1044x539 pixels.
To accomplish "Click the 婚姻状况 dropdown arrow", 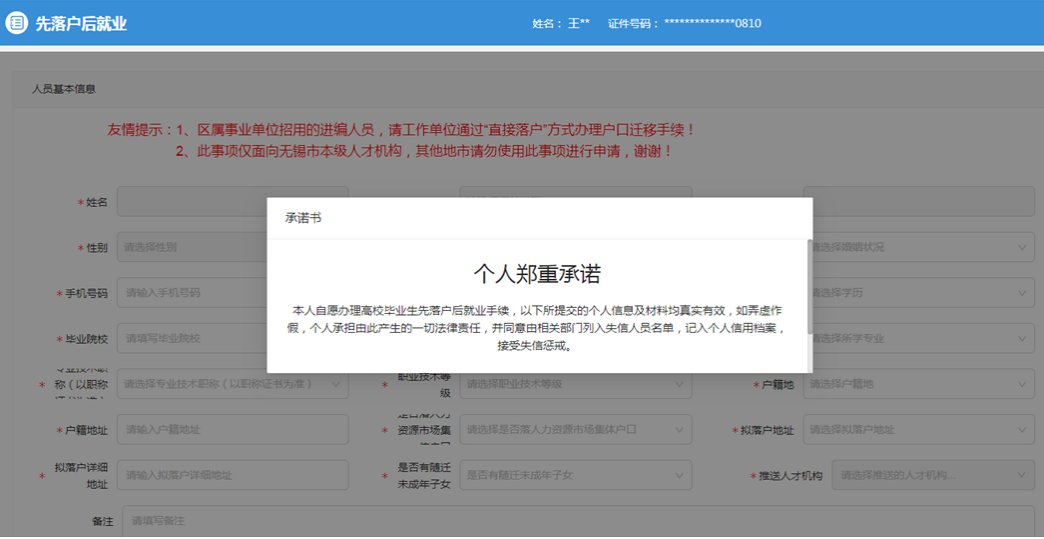I will point(1023,247).
